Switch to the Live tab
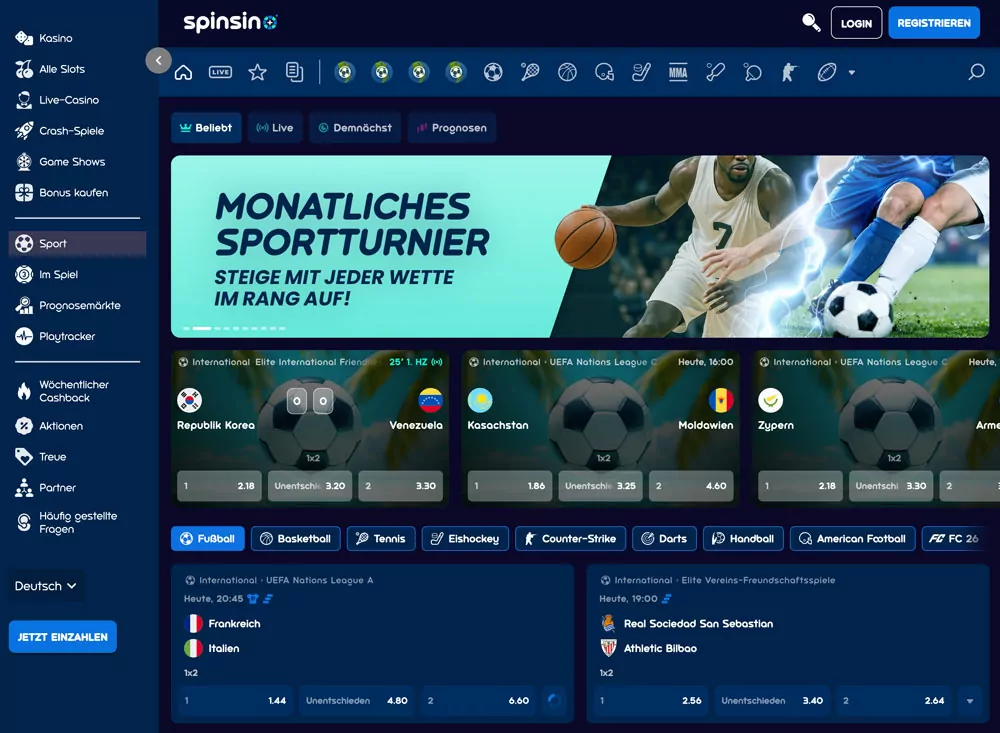Viewport: 1000px width, 733px height. tap(275, 128)
